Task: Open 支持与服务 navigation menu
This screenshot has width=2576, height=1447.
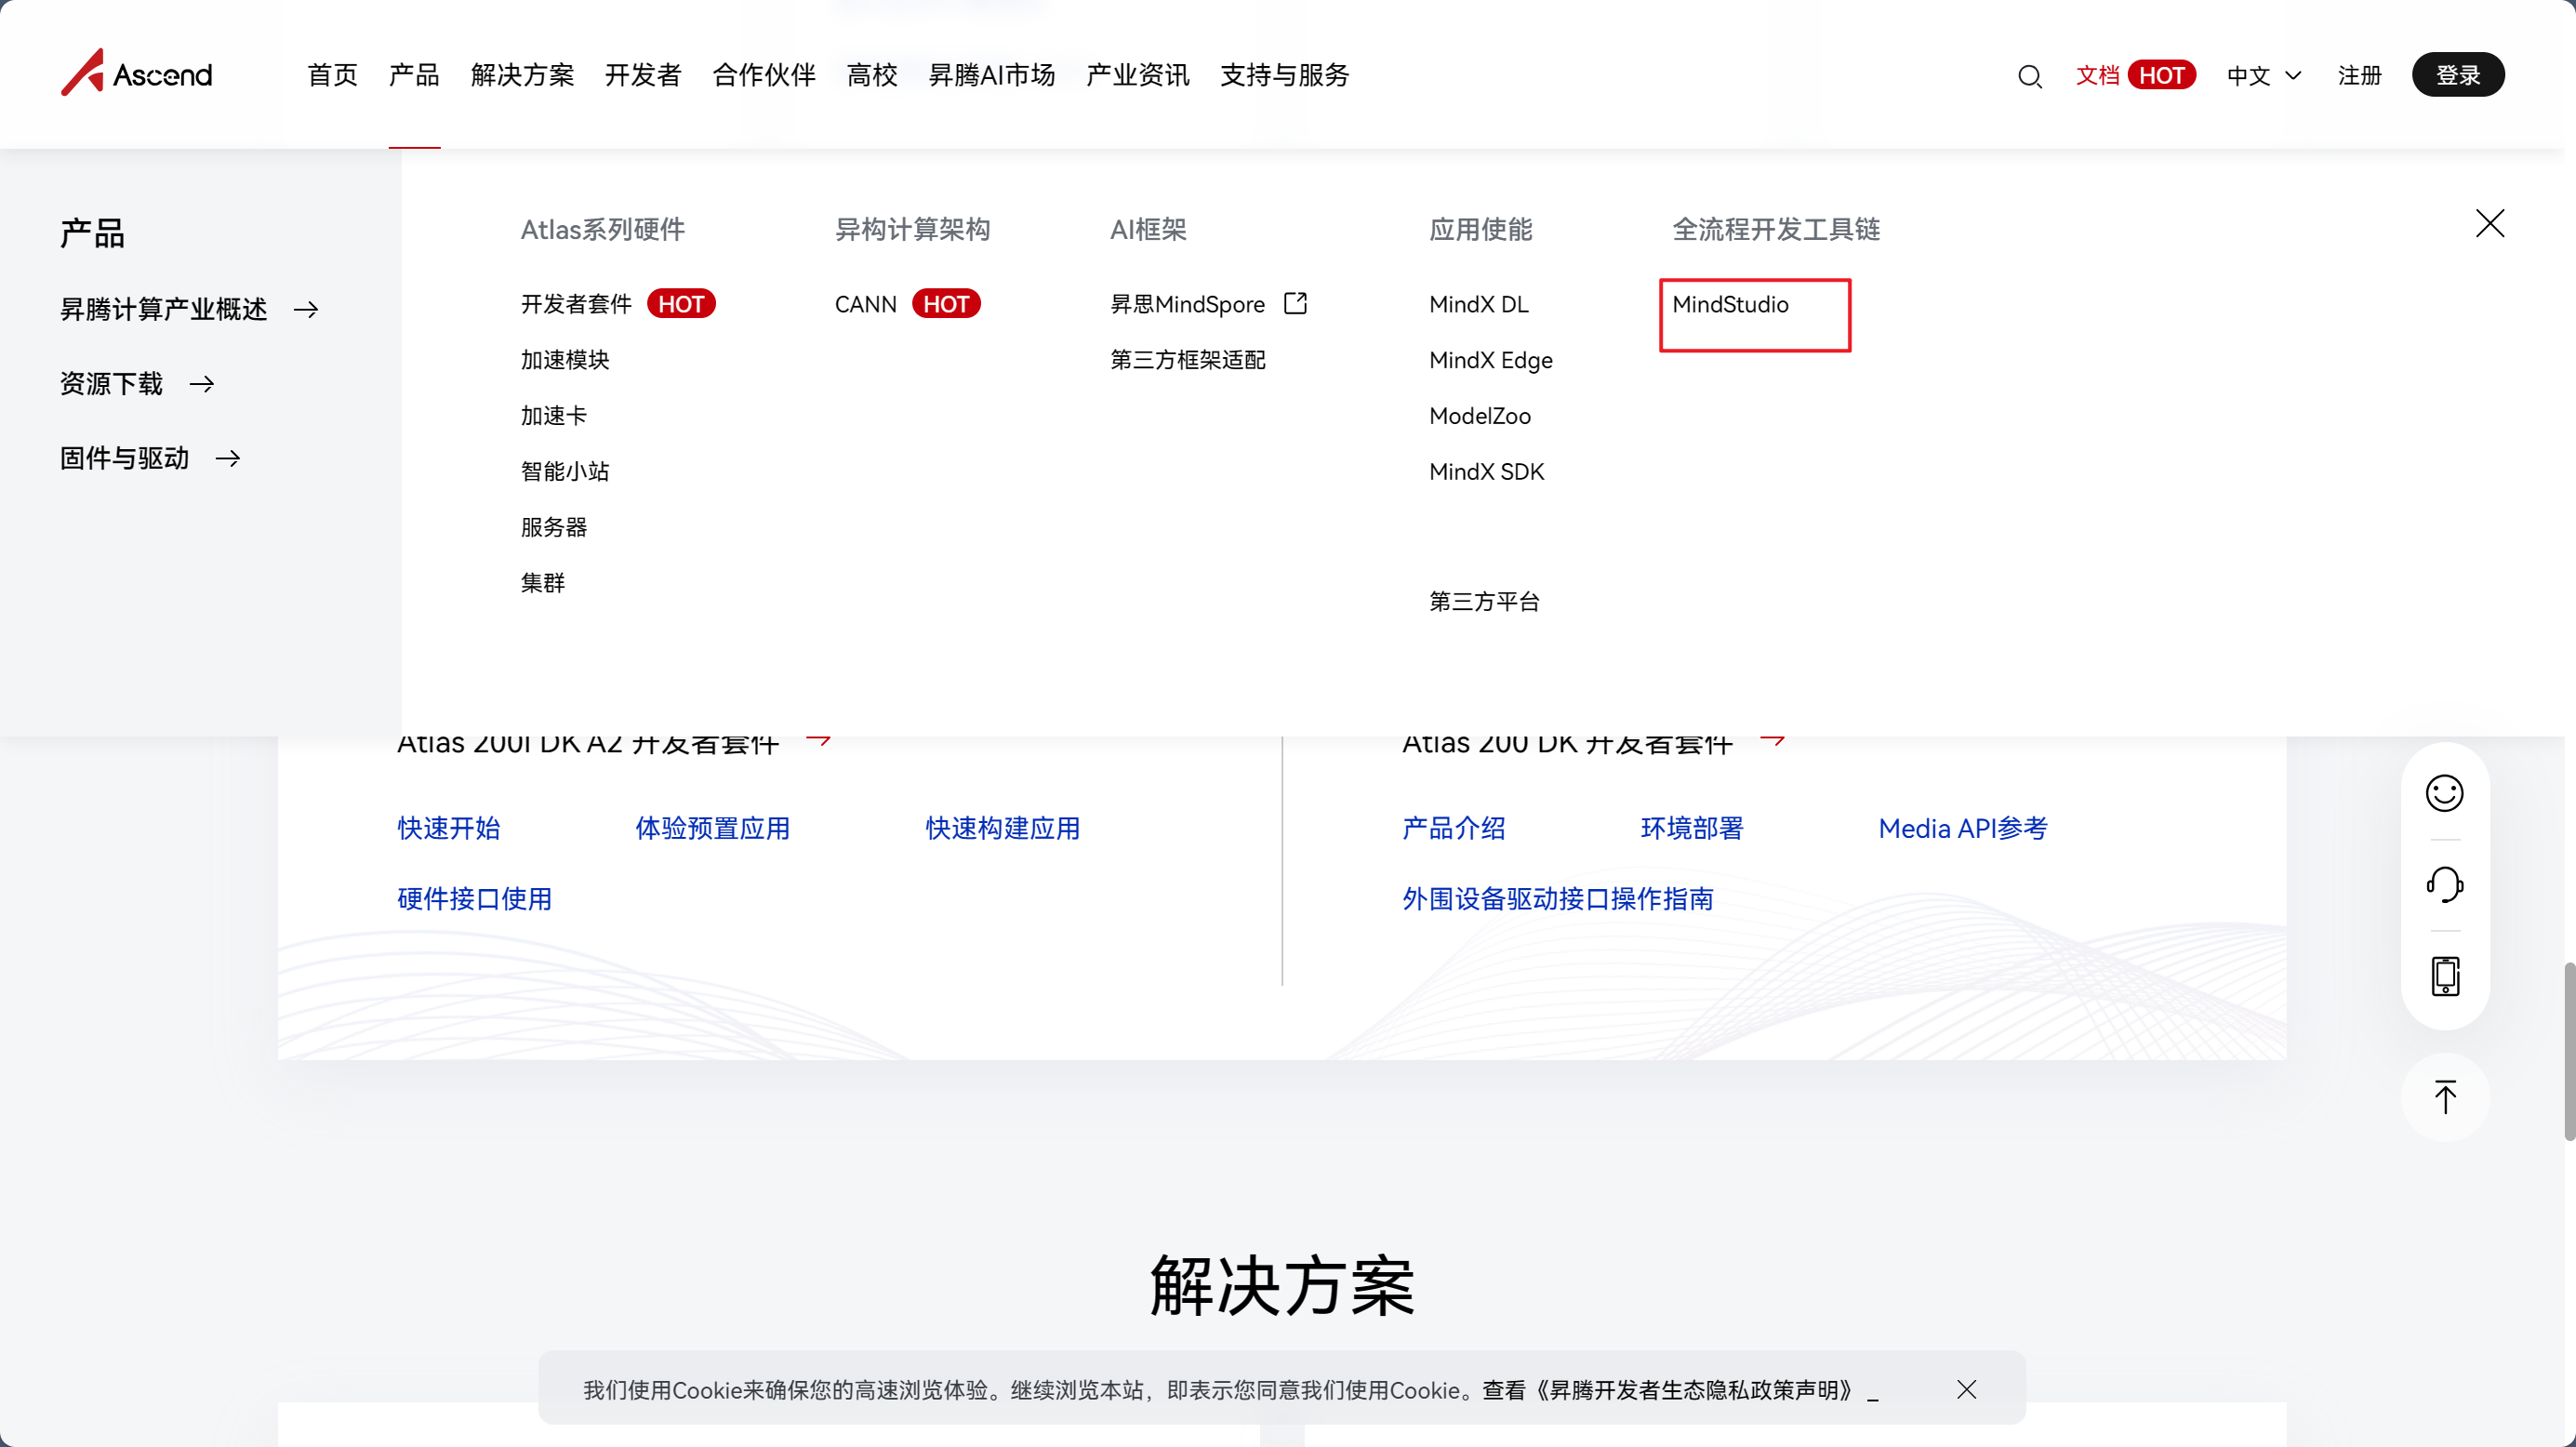Action: tap(1284, 75)
